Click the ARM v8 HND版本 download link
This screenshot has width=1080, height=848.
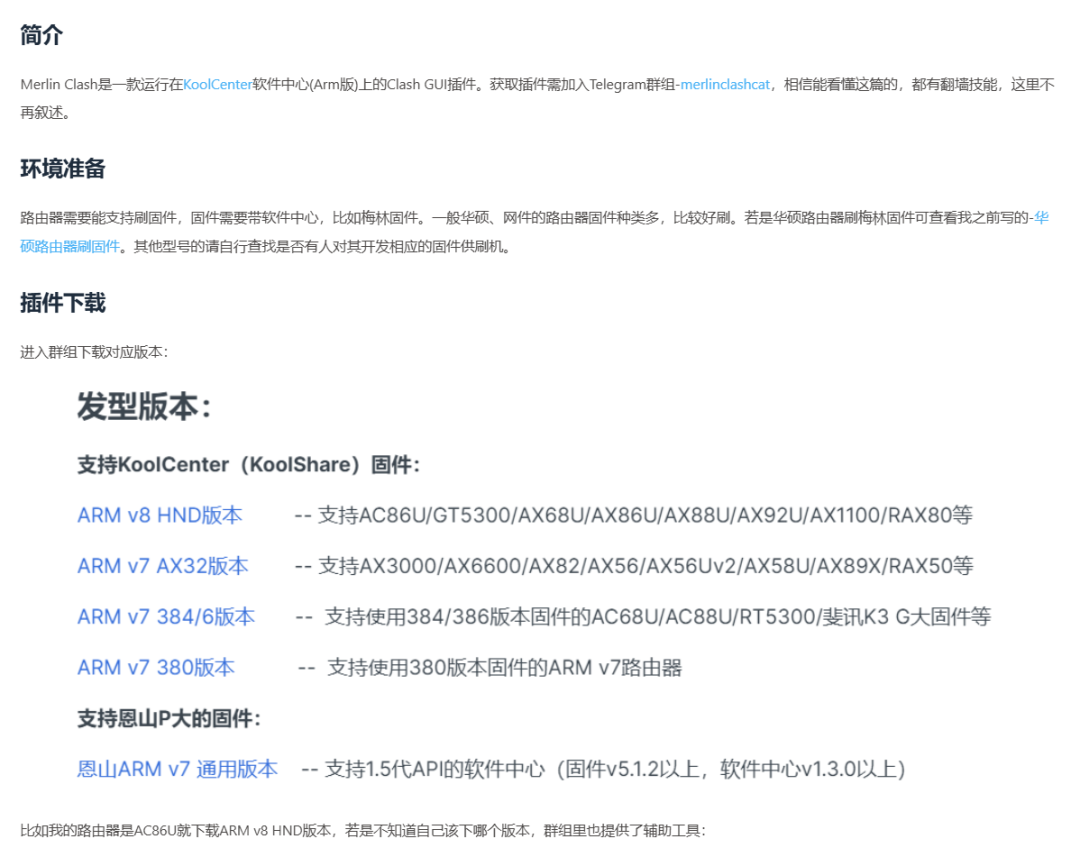[160, 515]
